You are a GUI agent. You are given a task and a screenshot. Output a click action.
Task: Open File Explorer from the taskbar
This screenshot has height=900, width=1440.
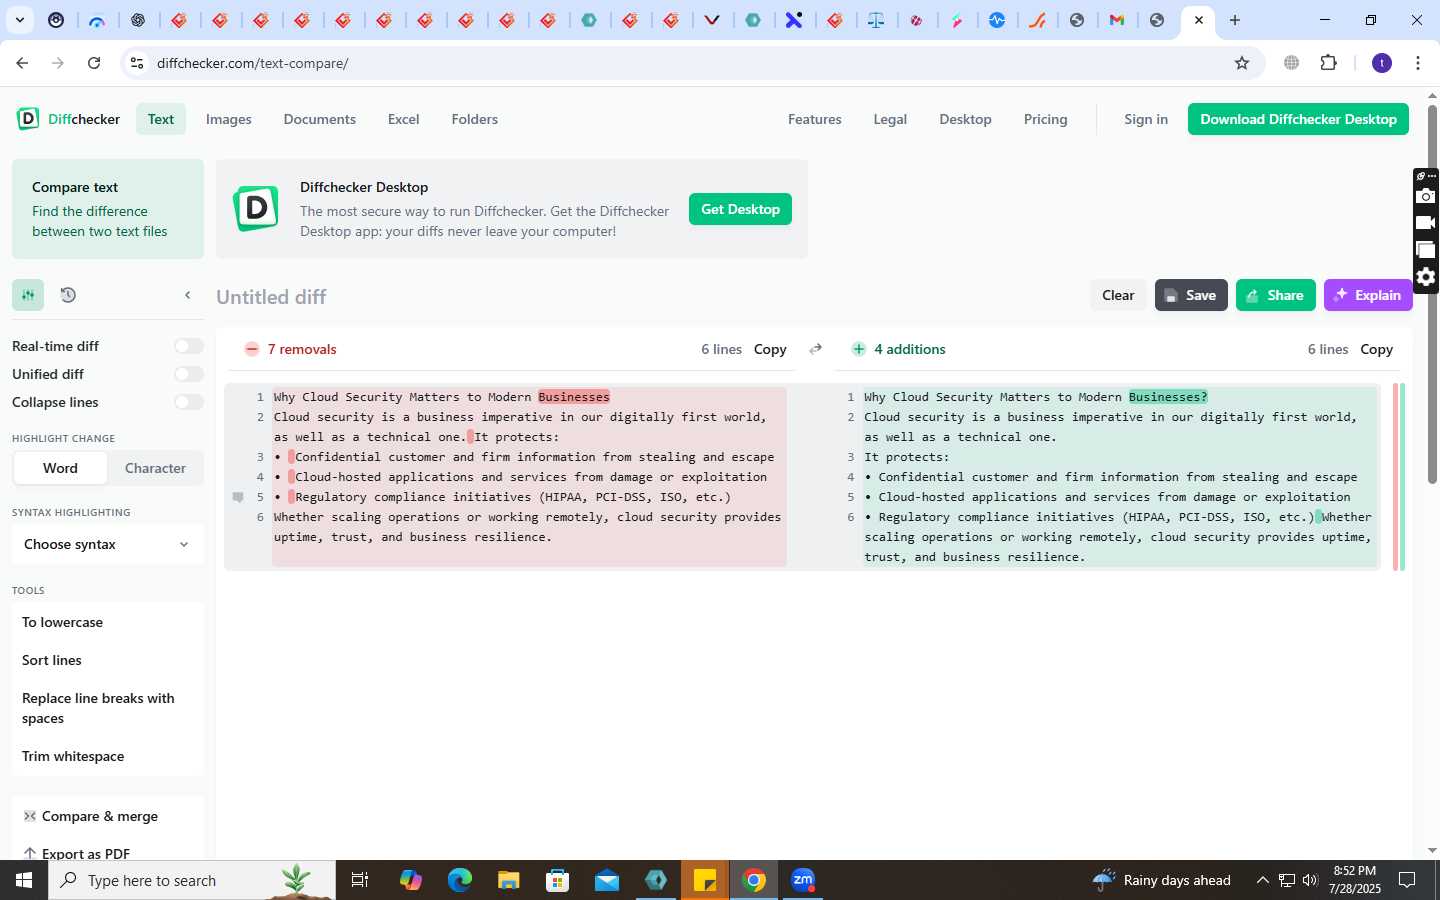[508, 880]
